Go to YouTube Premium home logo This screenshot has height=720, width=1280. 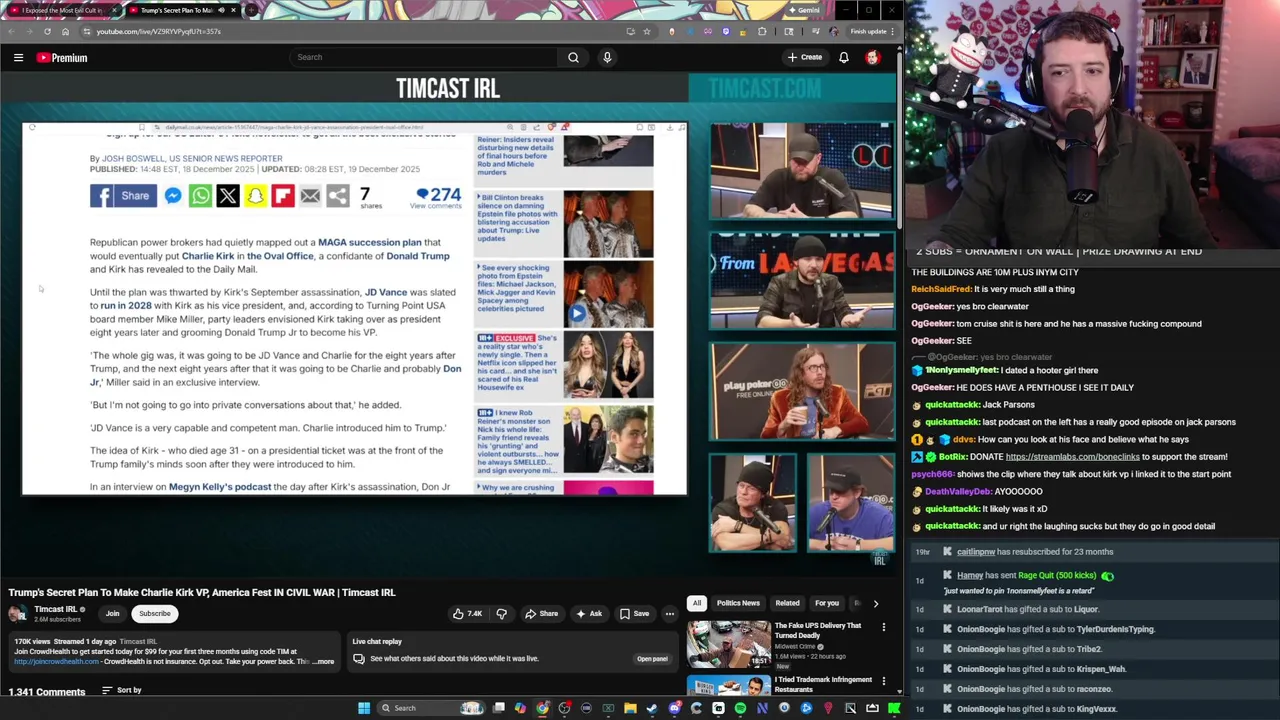63,58
